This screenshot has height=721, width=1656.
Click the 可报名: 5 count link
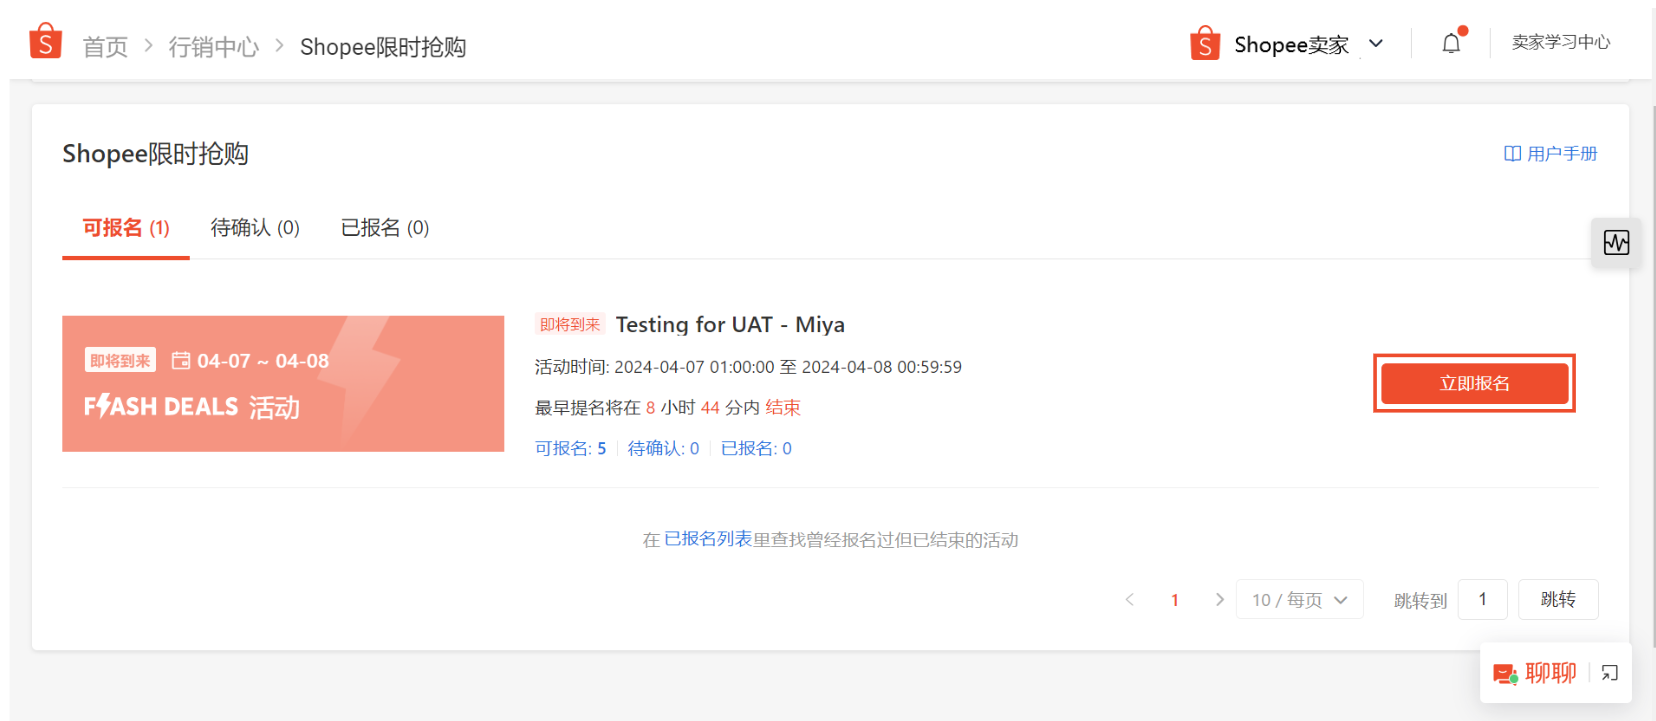point(570,448)
